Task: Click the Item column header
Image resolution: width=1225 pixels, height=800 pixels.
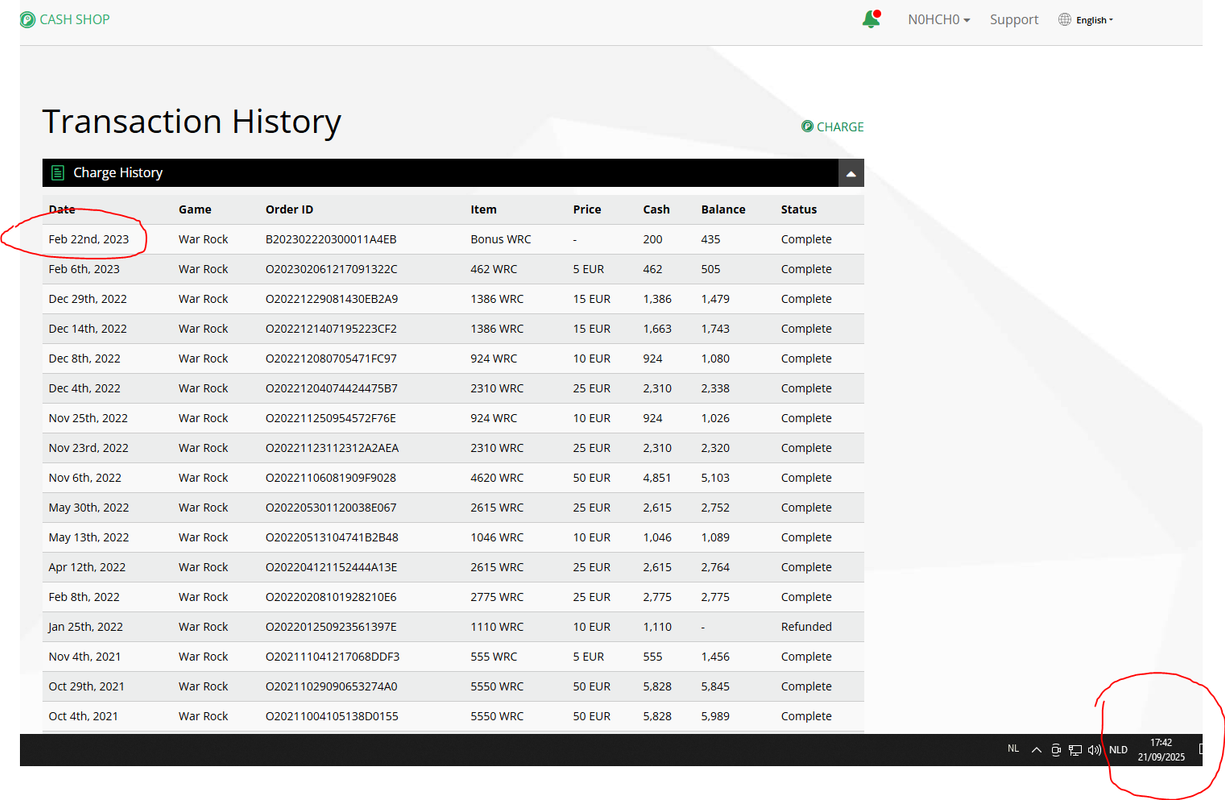Action: point(484,210)
